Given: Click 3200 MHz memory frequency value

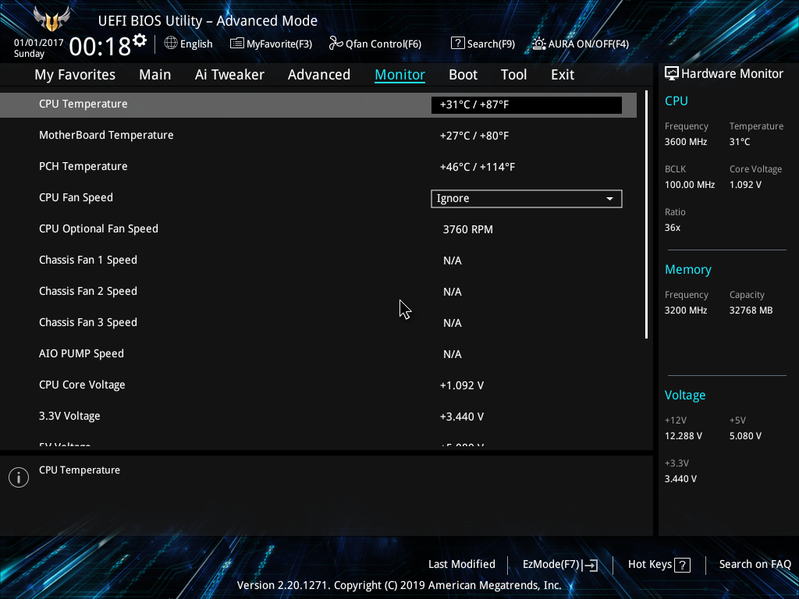Looking at the screenshot, I should point(685,310).
